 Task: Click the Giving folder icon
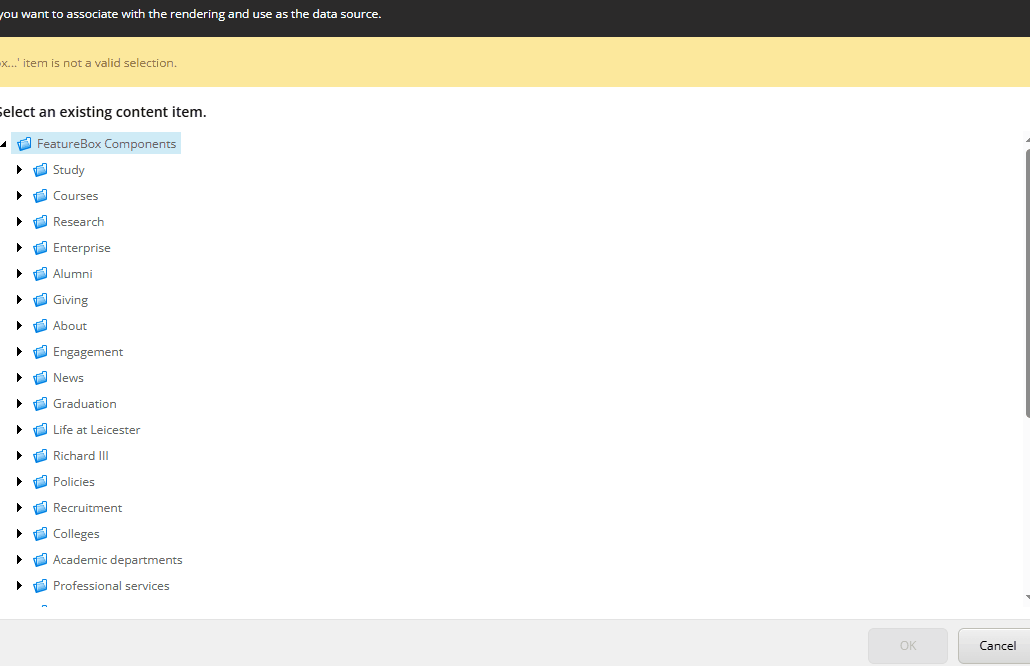tap(40, 299)
